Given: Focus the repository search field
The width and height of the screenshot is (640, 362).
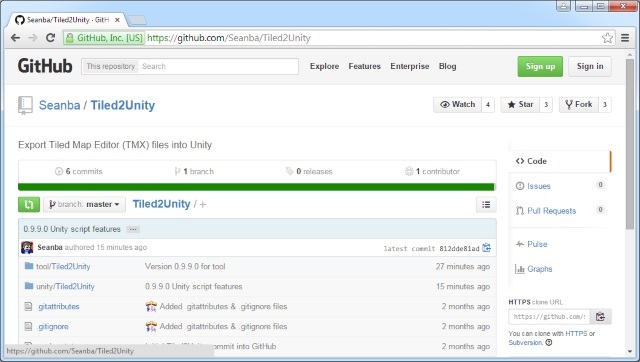Looking at the screenshot, I should point(218,67).
